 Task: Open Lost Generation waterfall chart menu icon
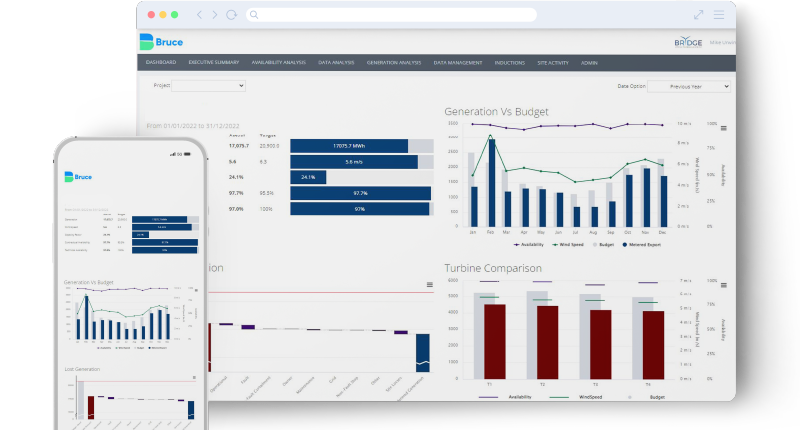pyautogui.click(x=430, y=285)
